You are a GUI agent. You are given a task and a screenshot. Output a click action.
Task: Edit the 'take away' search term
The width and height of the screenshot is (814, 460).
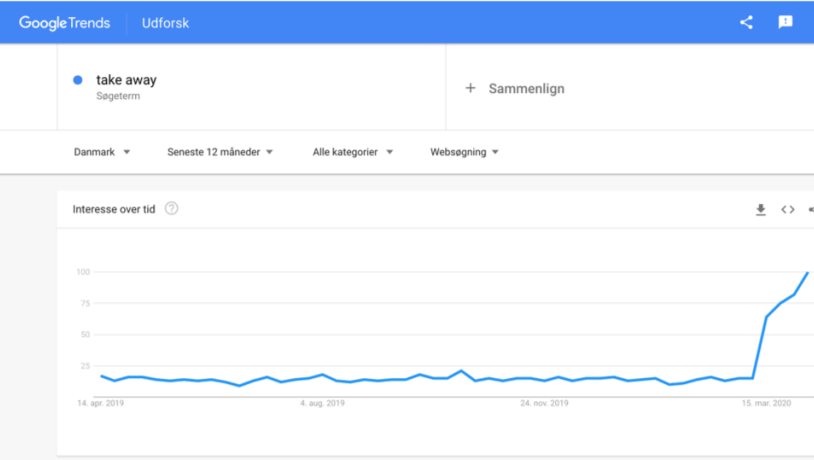tap(126, 80)
